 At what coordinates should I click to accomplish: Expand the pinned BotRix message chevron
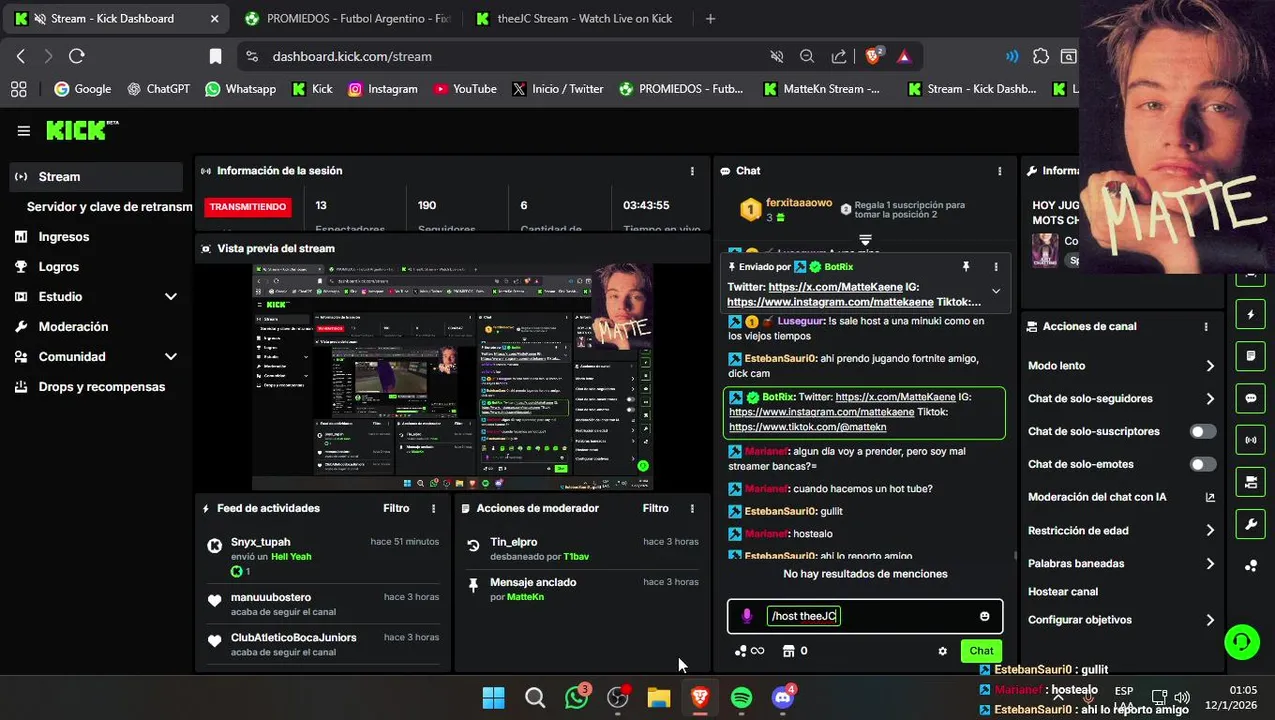[x=996, y=291]
